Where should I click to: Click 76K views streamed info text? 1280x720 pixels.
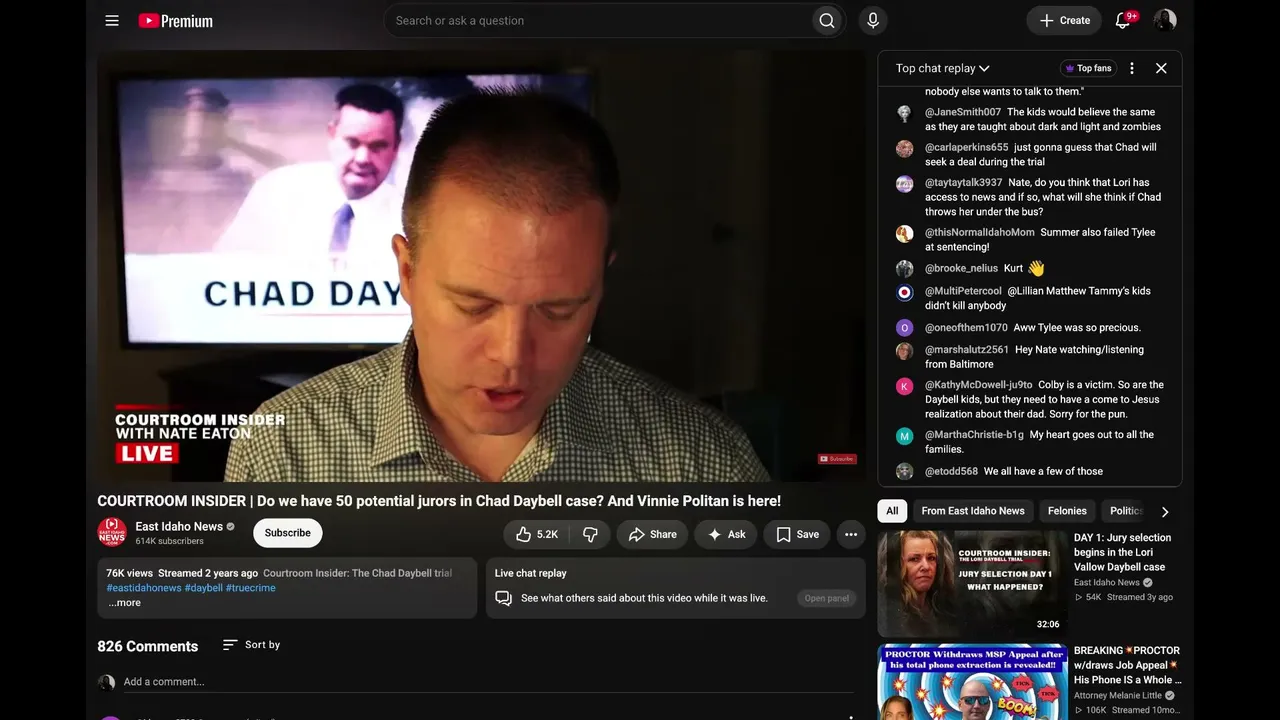(x=182, y=573)
